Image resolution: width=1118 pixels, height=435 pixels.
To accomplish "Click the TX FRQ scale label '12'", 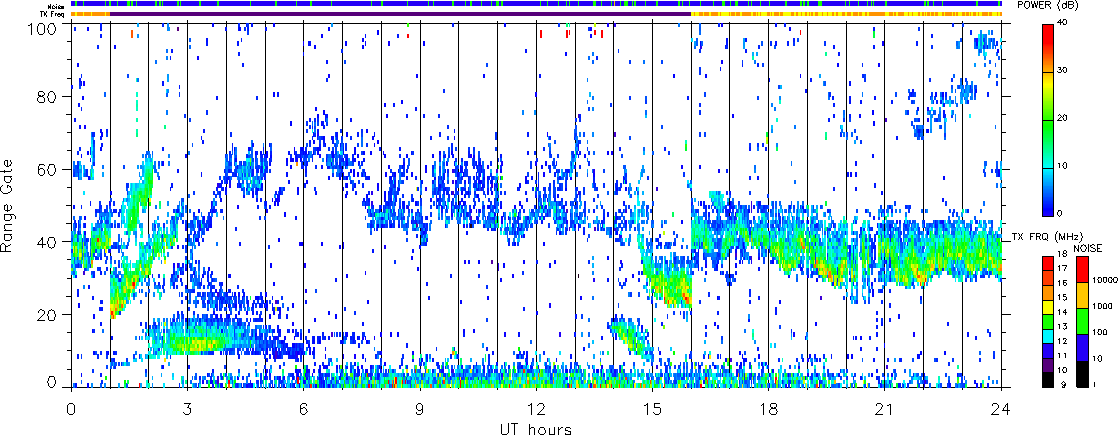I will (x=1062, y=341).
